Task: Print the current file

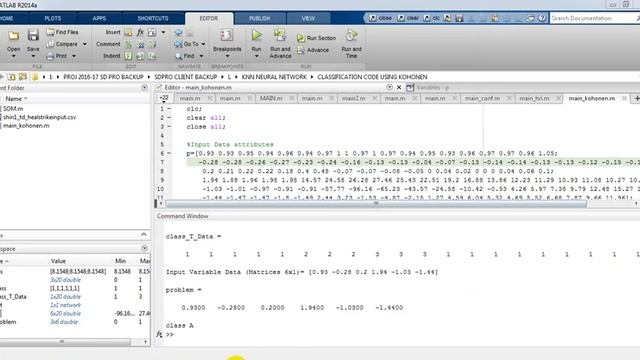Action: click(56, 56)
